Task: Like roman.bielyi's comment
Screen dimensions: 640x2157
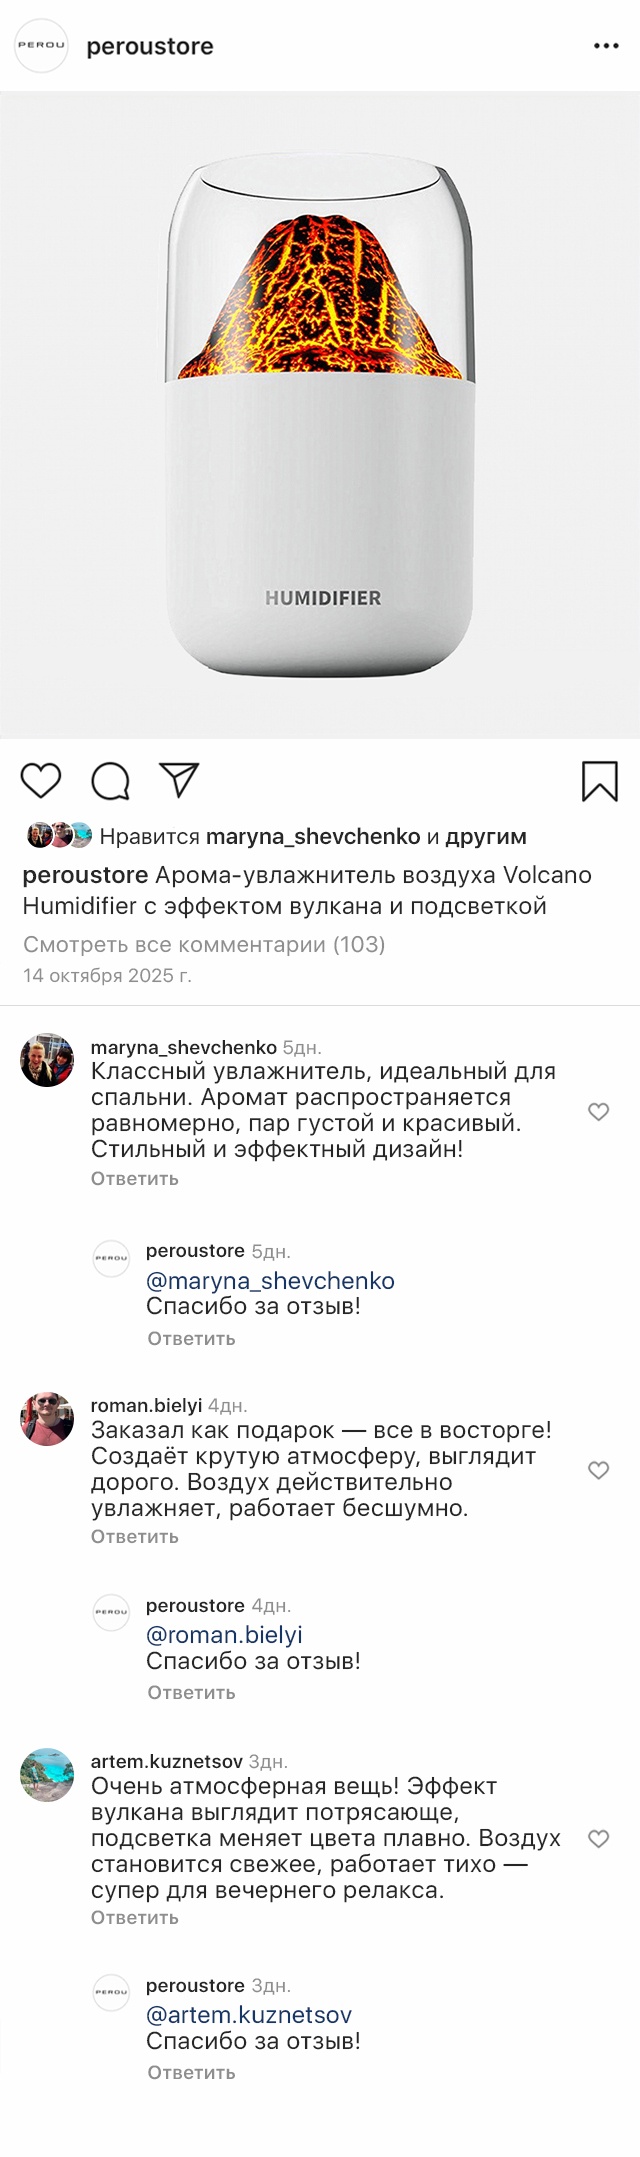Action: point(598,1470)
